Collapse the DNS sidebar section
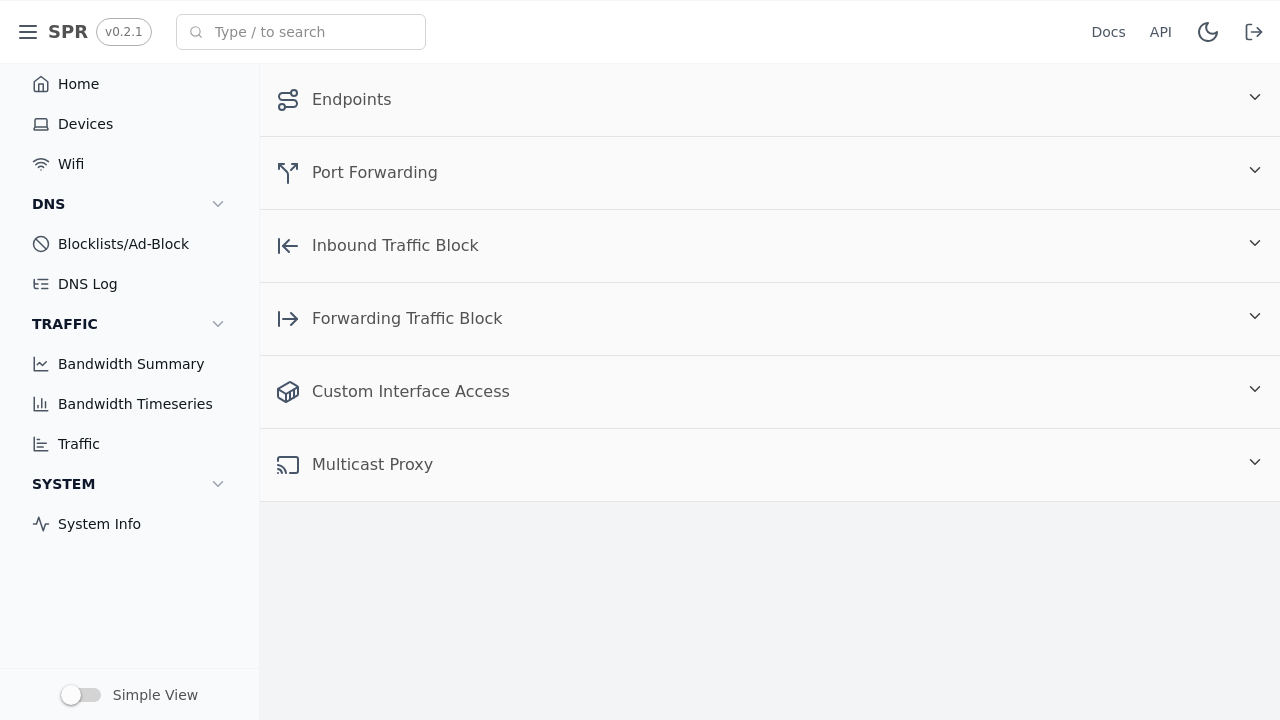This screenshot has height=720, width=1280. [x=218, y=204]
